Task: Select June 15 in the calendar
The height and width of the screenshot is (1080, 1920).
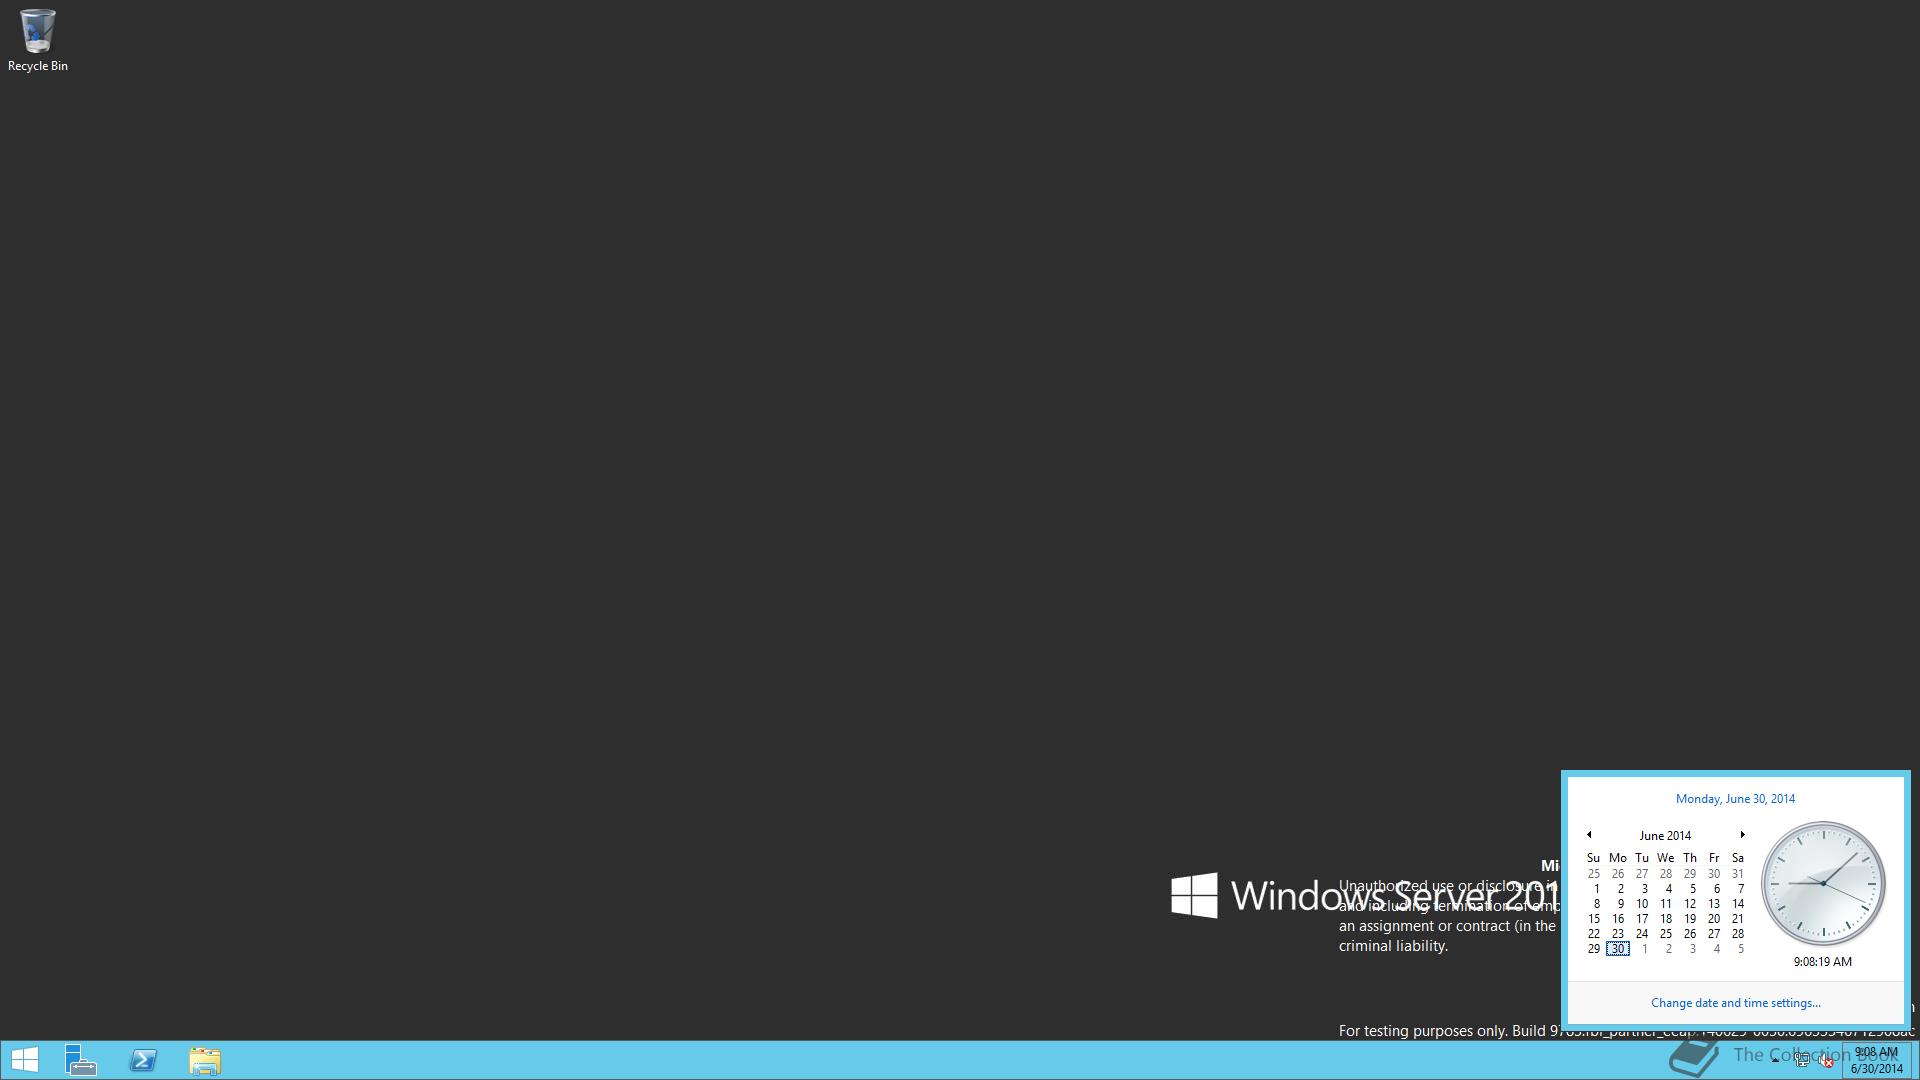Action: (x=1593, y=919)
